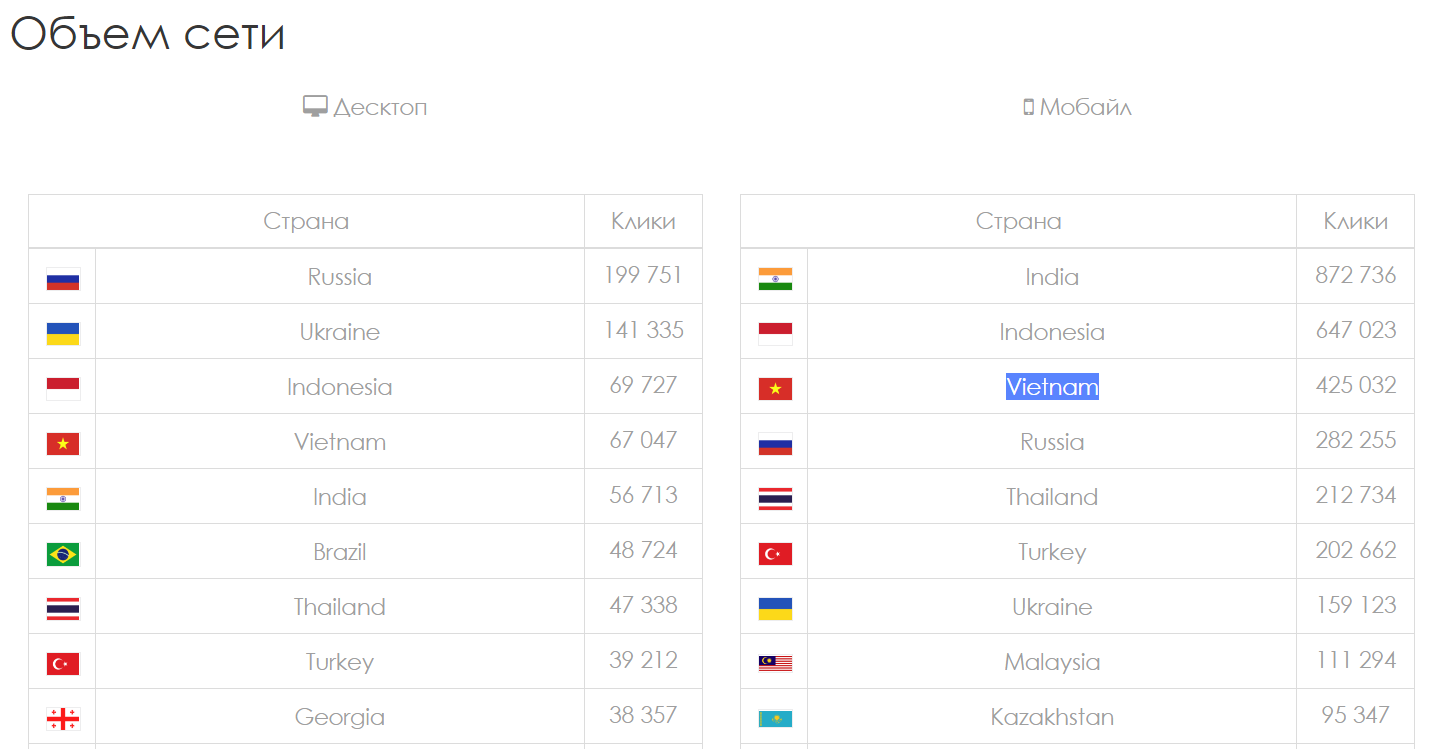
Task: Select the Десктоп heading label
Action: (x=380, y=107)
